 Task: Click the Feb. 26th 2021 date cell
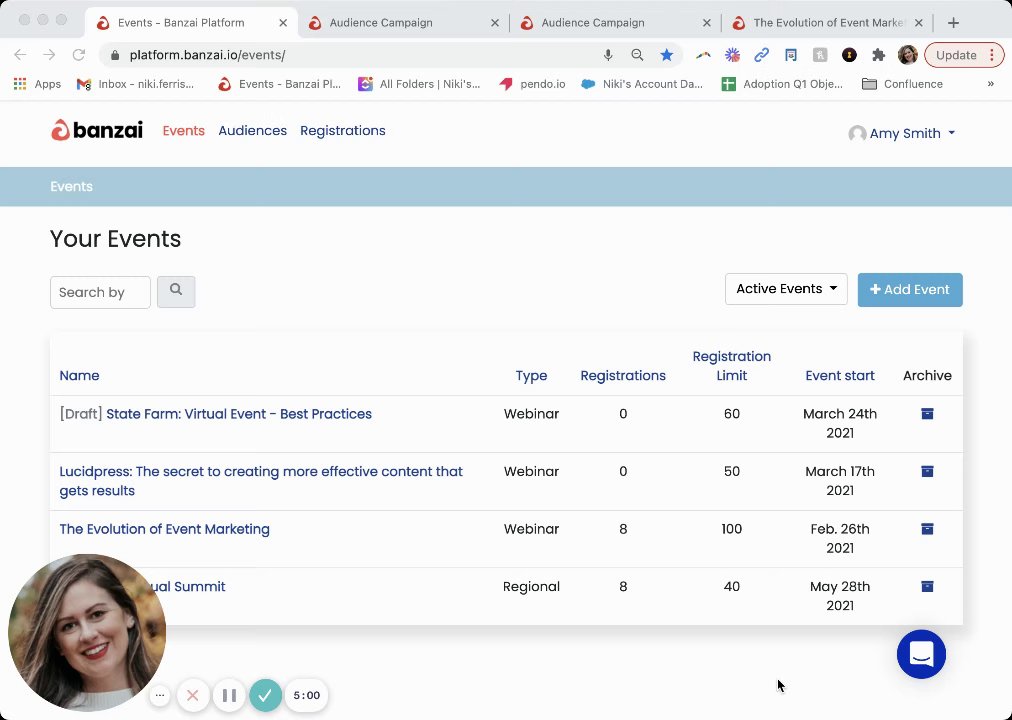[x=840, y=538]
